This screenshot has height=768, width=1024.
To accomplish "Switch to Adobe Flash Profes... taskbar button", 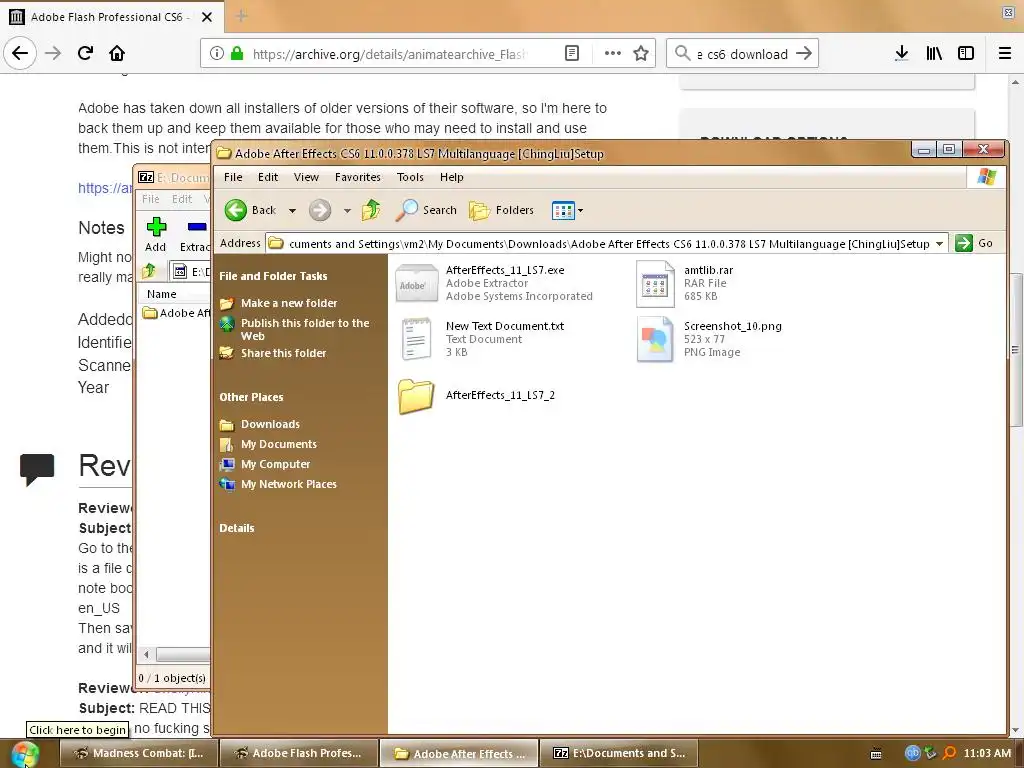I will 299,754.
